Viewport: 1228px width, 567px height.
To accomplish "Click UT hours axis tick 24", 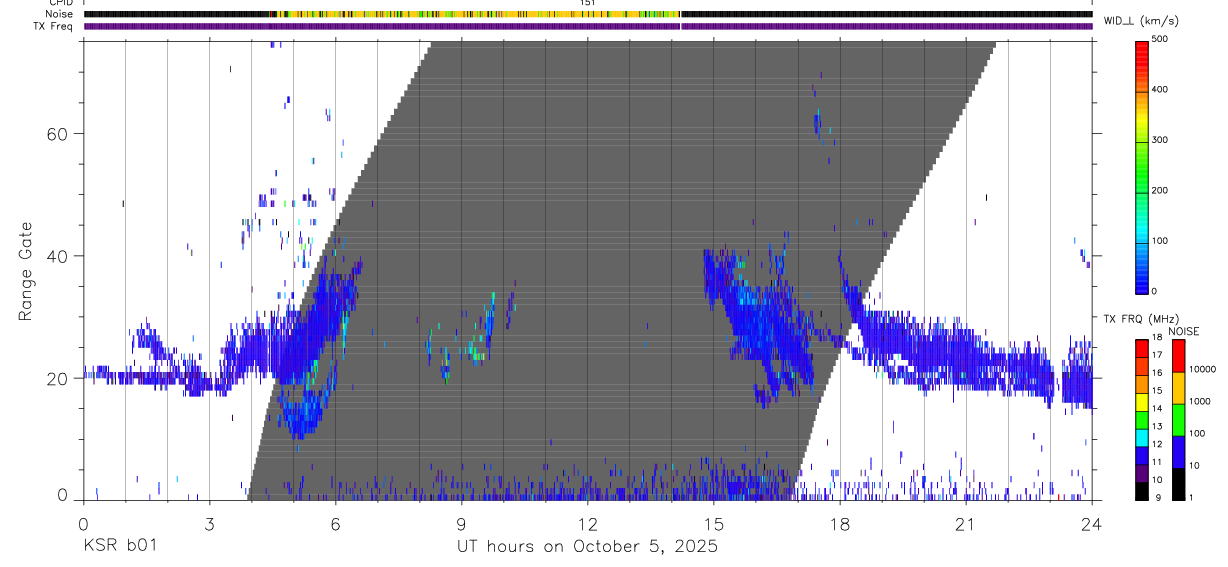I will click(x=1091, y=524).
